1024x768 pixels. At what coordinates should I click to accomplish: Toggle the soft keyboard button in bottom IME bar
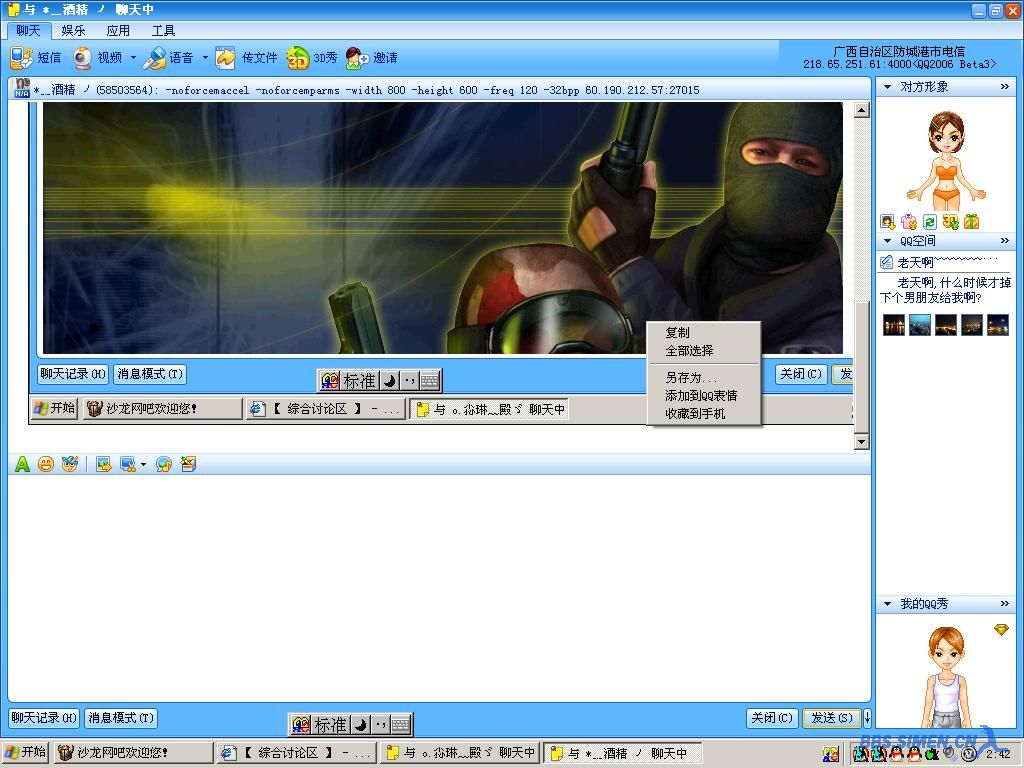click(401, 724)
